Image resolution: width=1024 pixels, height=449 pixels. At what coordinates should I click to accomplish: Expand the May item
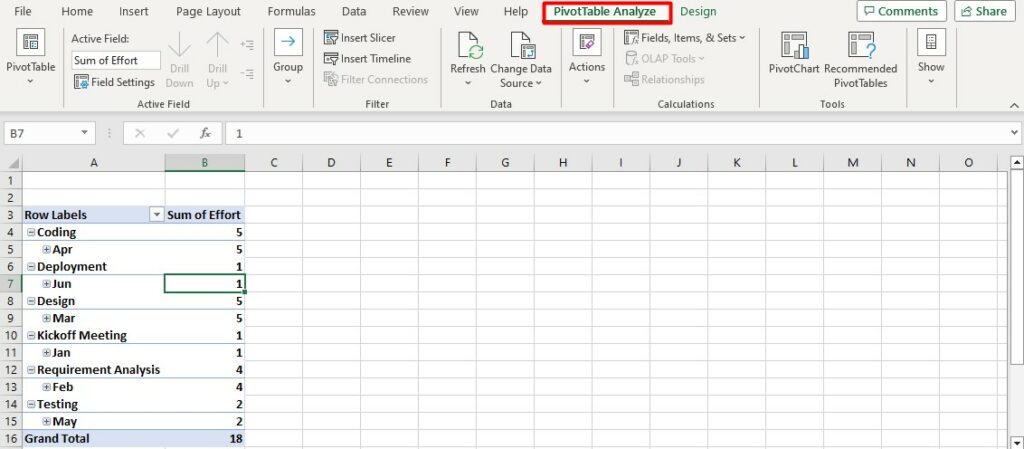click(x=46, y=422)
